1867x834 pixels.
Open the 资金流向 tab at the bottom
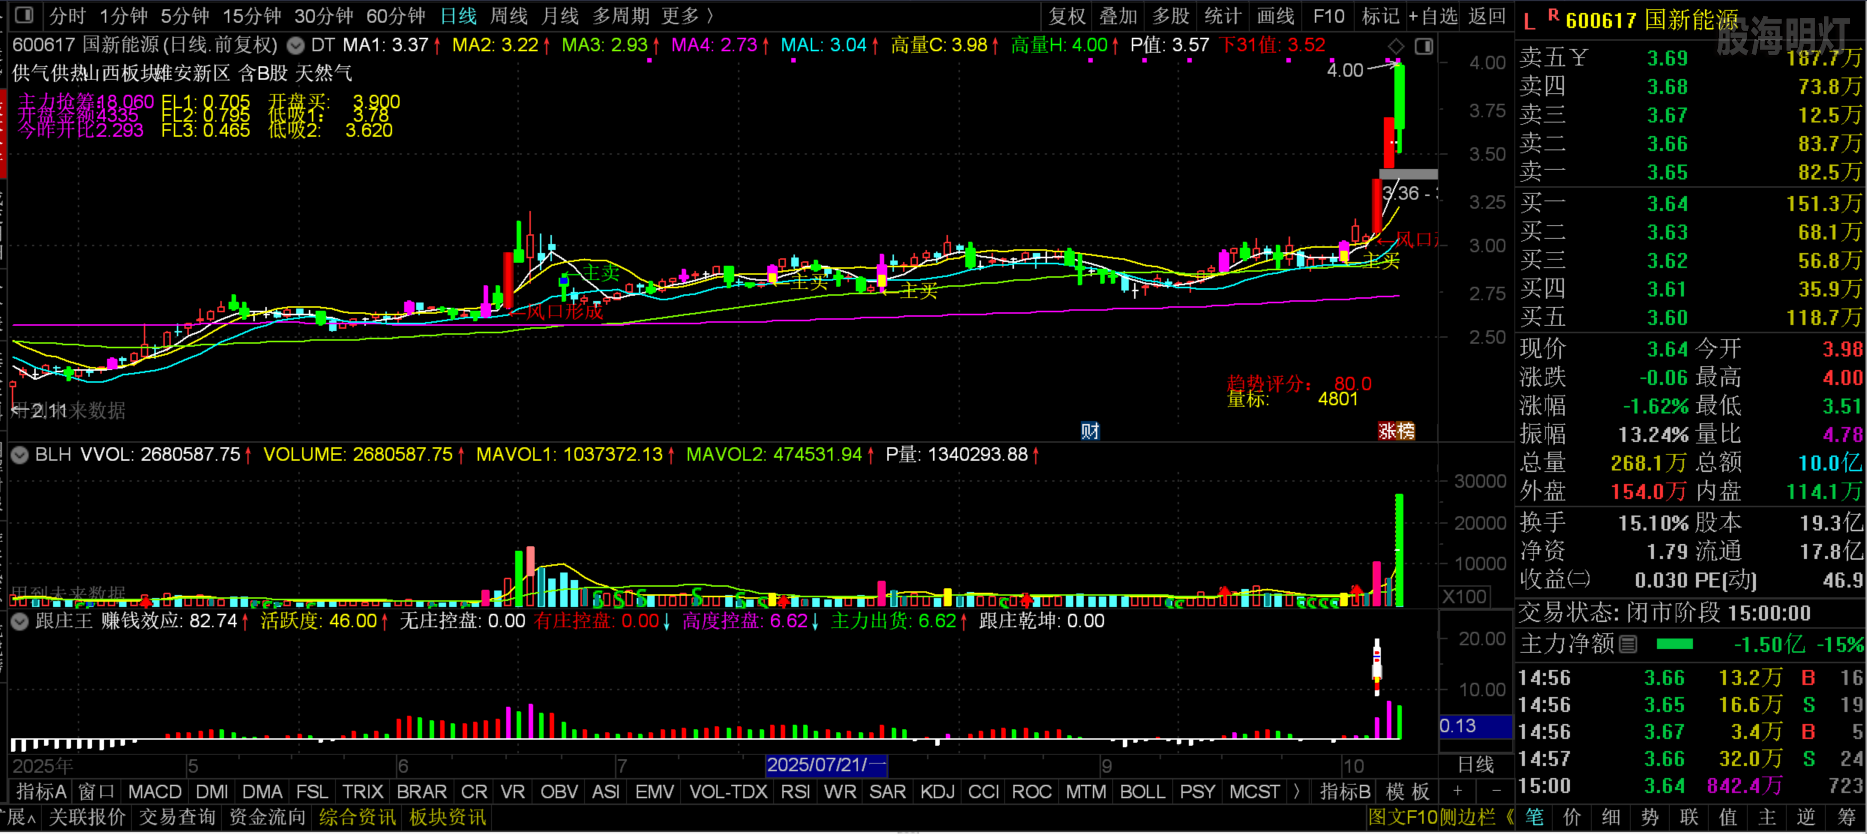[267, 817]
